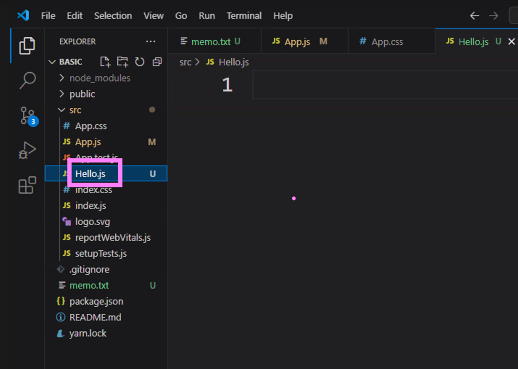
Task: Open the Terminal menu
Action: point(244,16)
